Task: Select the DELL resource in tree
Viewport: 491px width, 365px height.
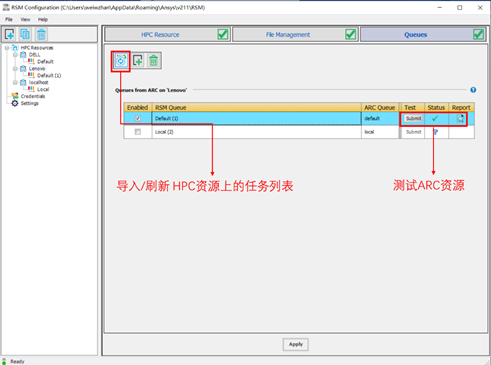Action: [34, 54]
